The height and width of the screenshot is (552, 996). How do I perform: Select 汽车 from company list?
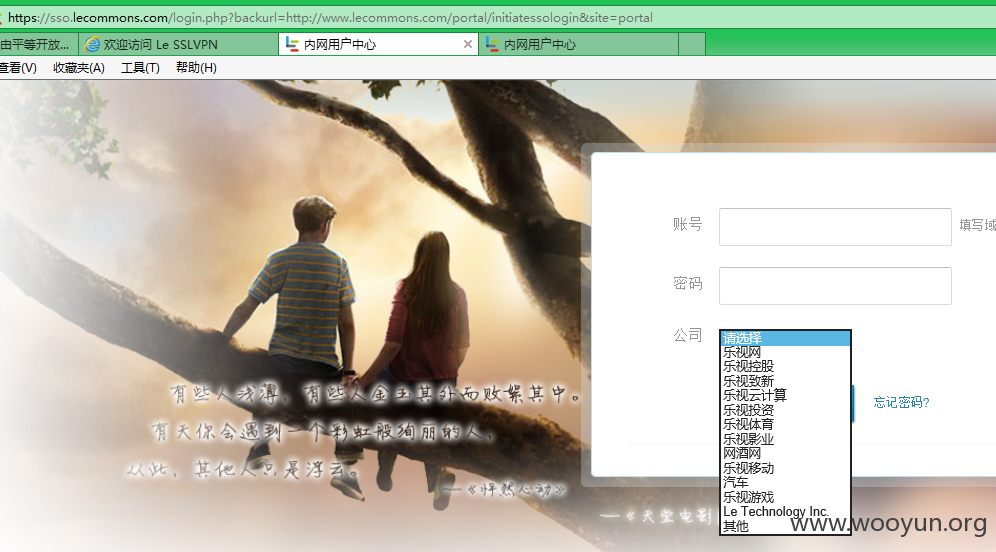point(786,483)
